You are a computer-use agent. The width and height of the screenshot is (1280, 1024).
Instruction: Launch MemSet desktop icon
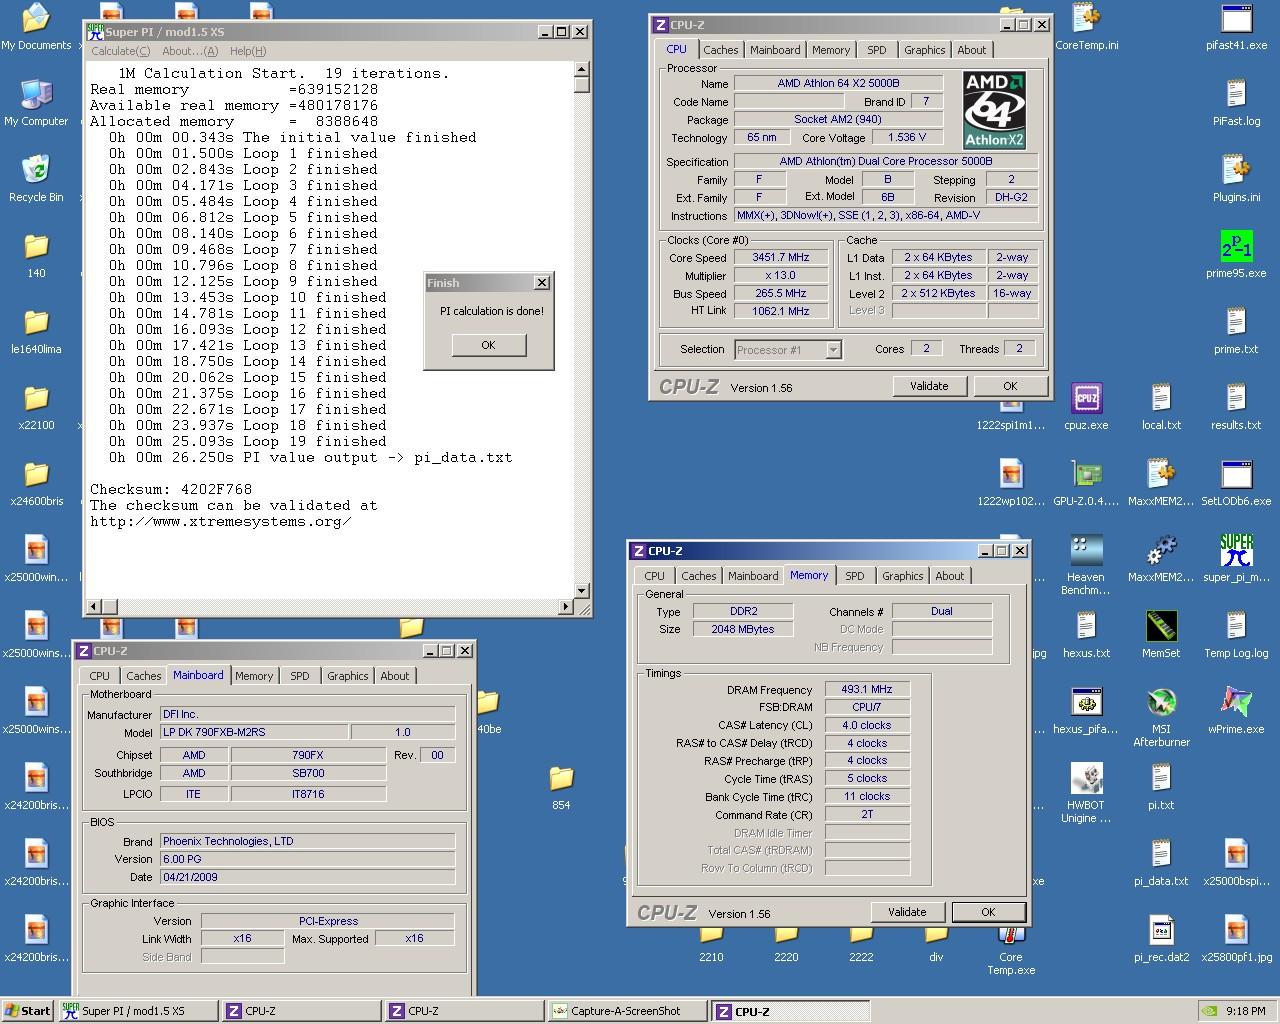[1161, 634]
